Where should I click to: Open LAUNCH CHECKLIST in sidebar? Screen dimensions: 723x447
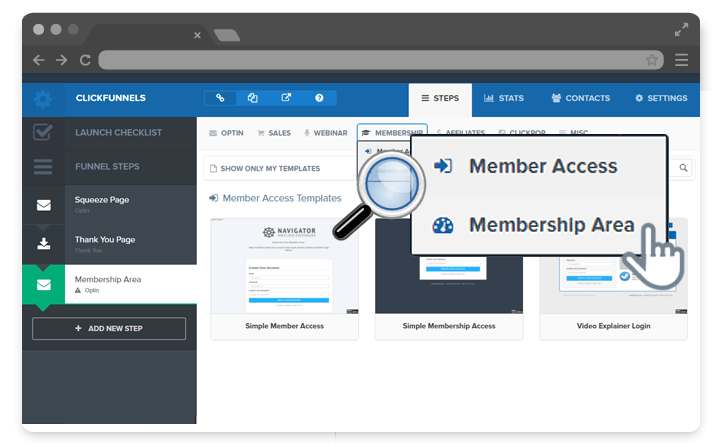coord(119,132)
